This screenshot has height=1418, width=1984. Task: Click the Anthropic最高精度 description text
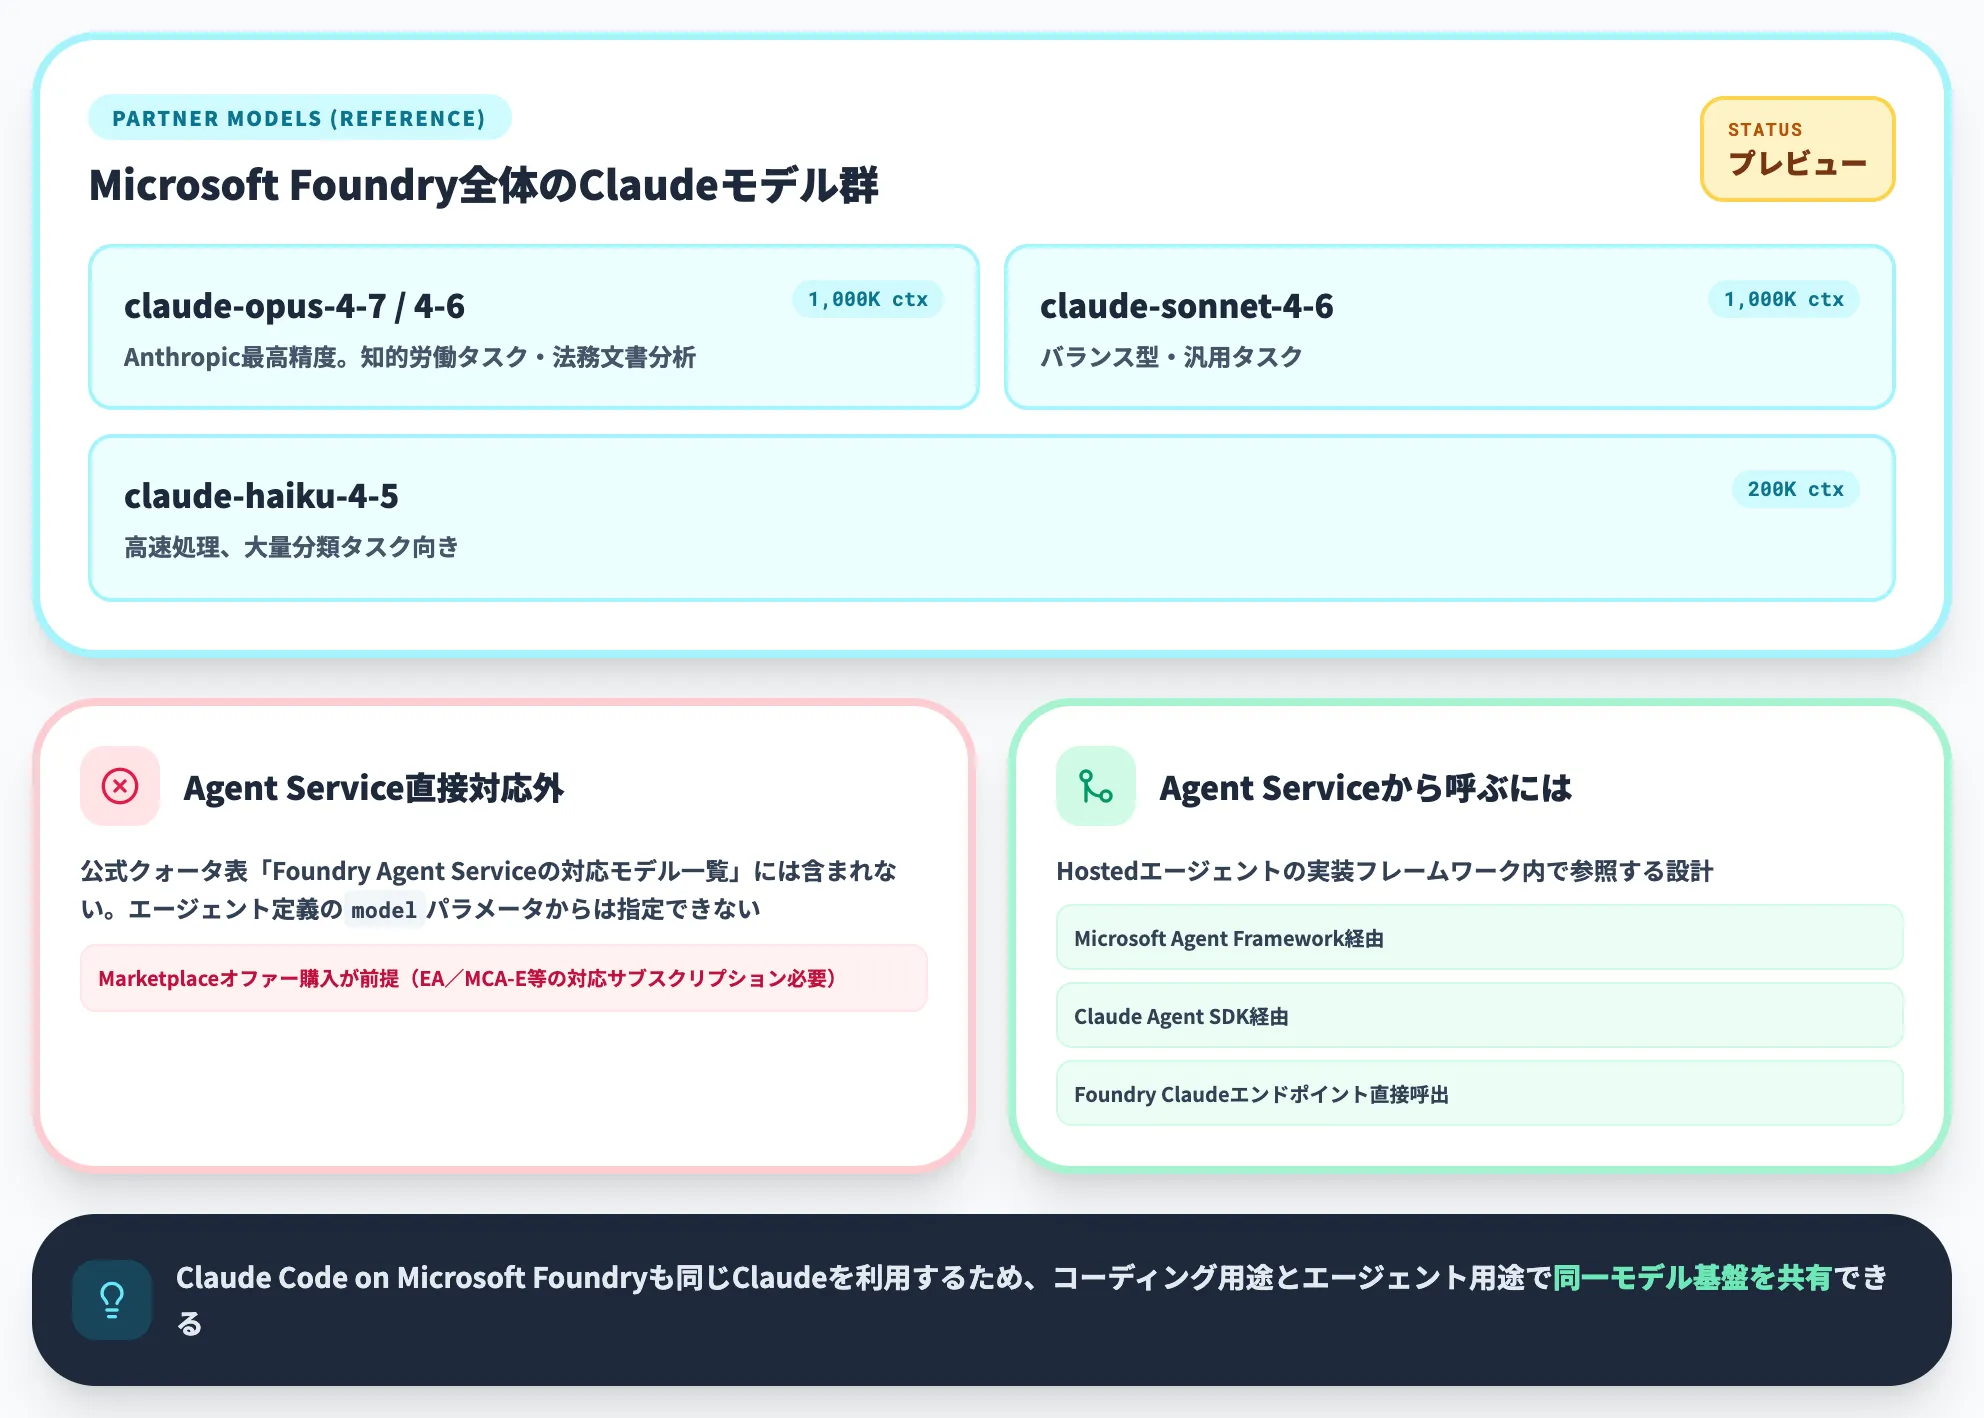click(409, 357)
